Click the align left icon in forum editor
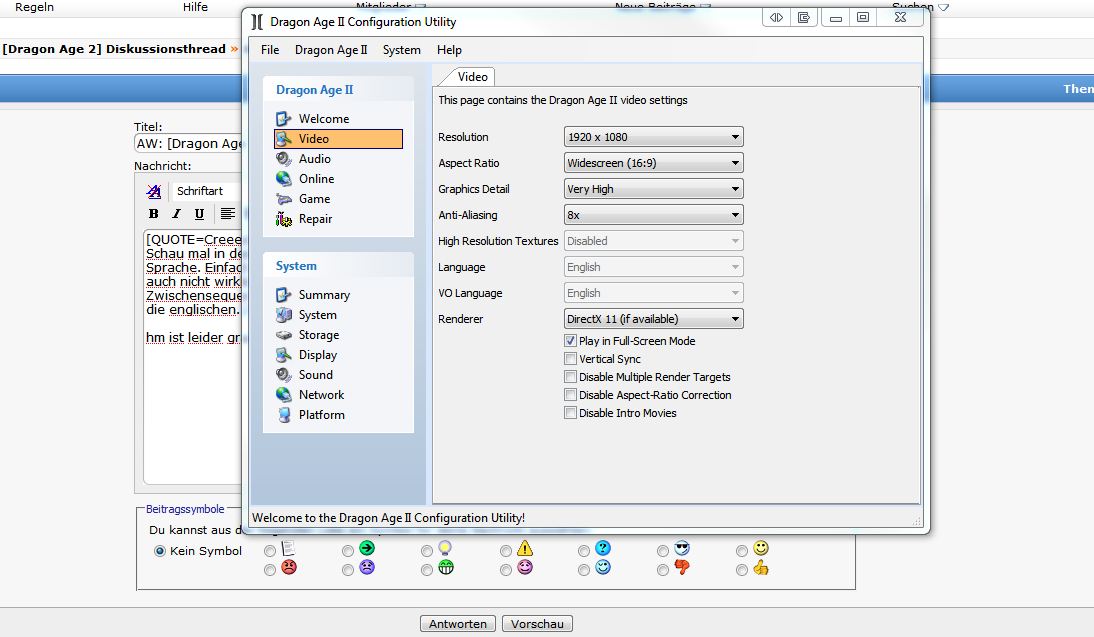This screenshot has width=1094, height=637. (x=227, y=213)
